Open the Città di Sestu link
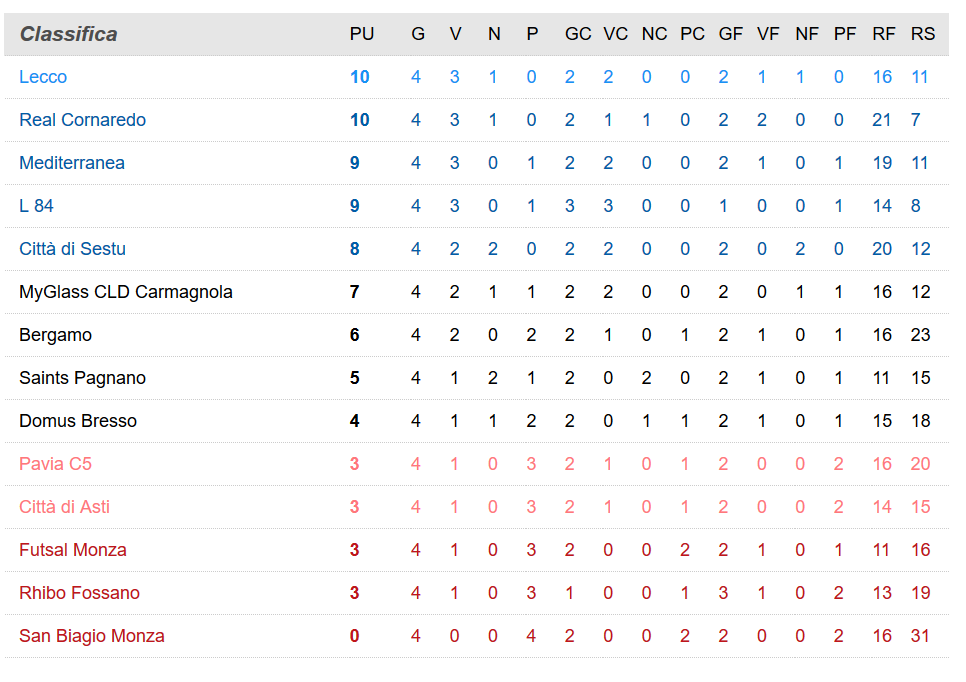The image size is (966, 682). click(72, 249)
